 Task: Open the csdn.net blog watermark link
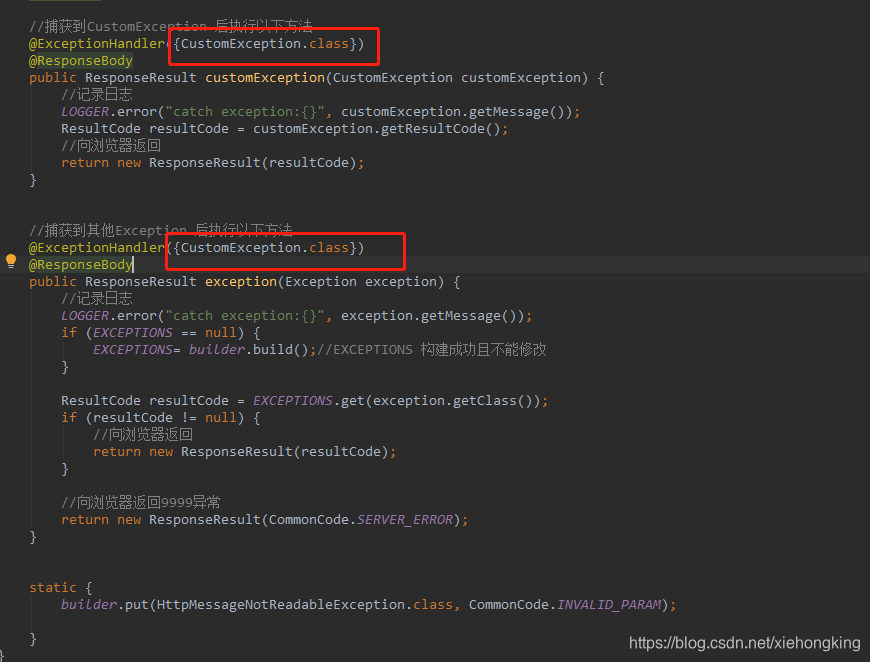pyautogui.click(x=745, y=643)
